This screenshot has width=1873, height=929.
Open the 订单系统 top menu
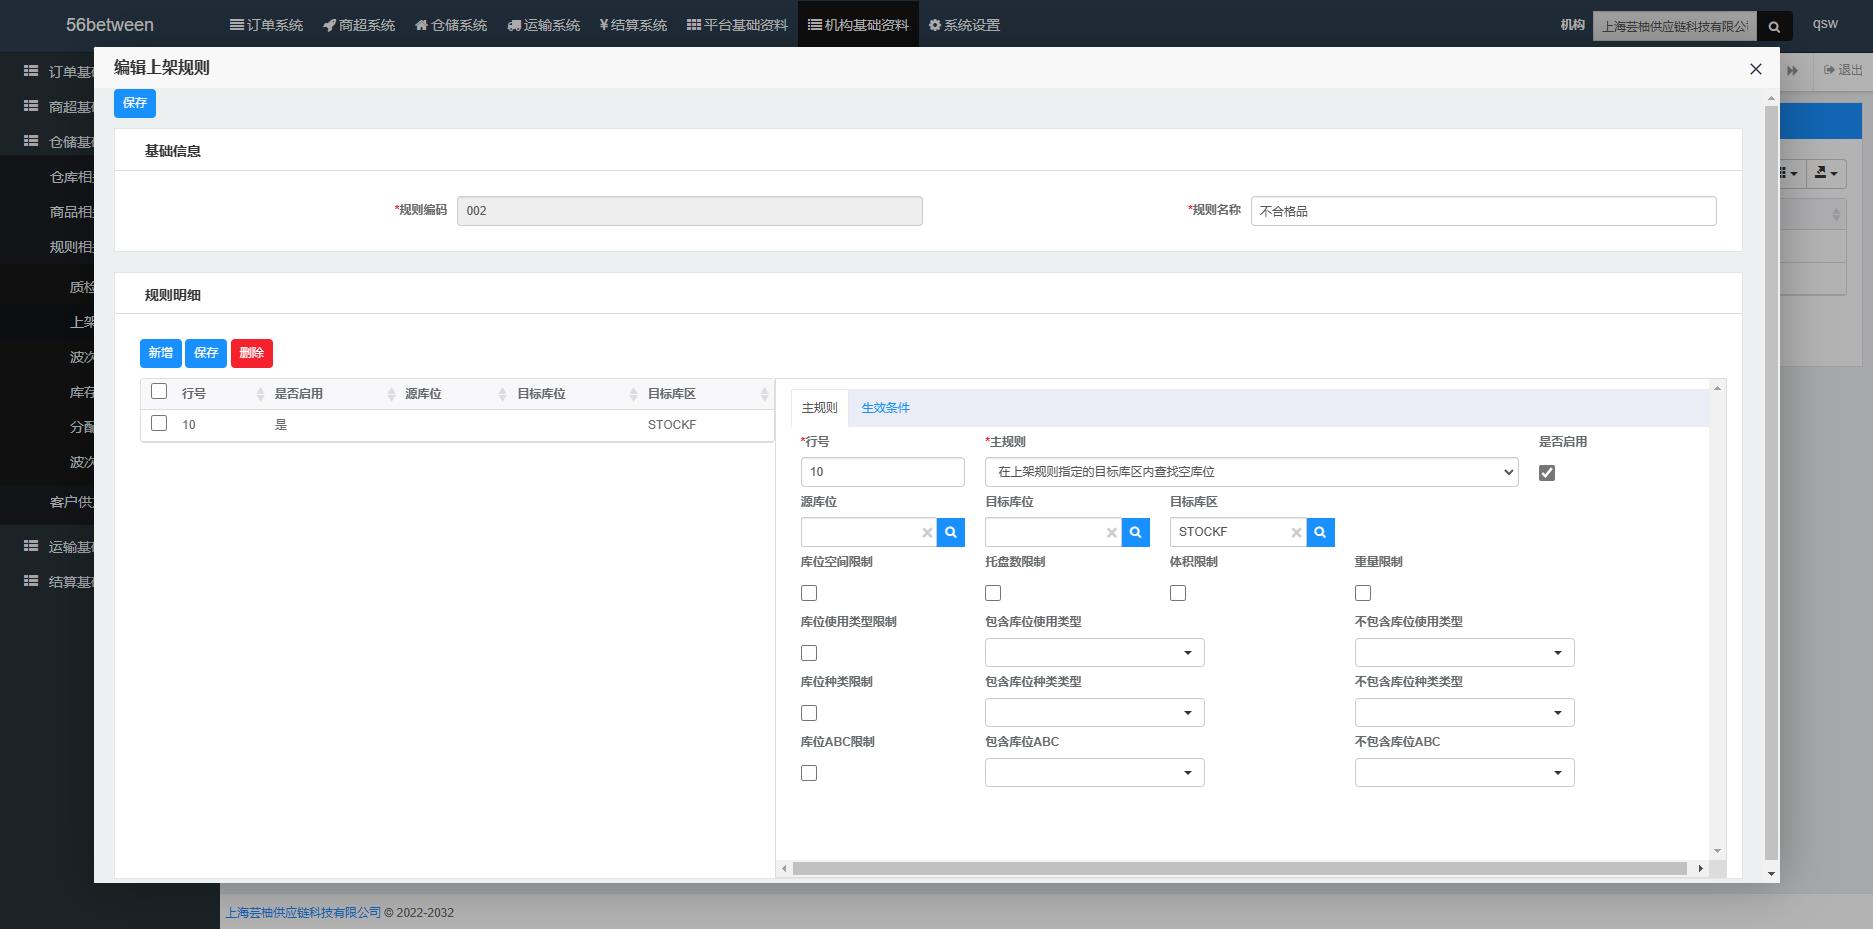pyautogui.click(x=266, y=25)
